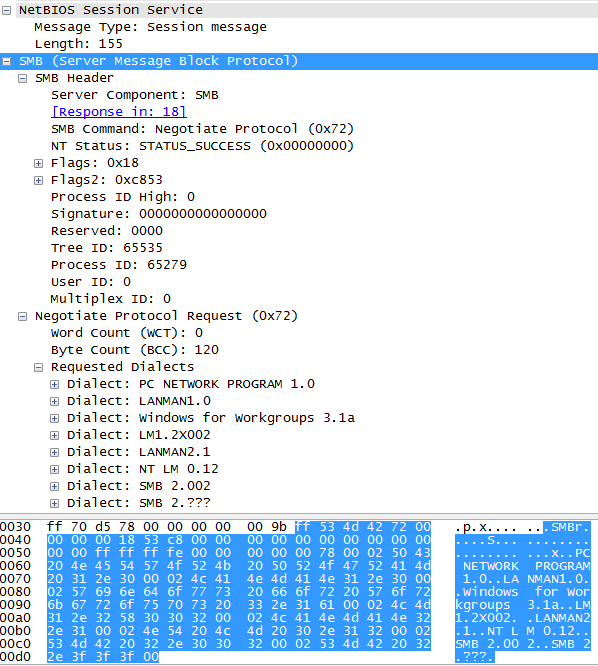This screenshot has height=666, width=598.
Task: Open the Response in: 18 link
Action: point(118,112)
